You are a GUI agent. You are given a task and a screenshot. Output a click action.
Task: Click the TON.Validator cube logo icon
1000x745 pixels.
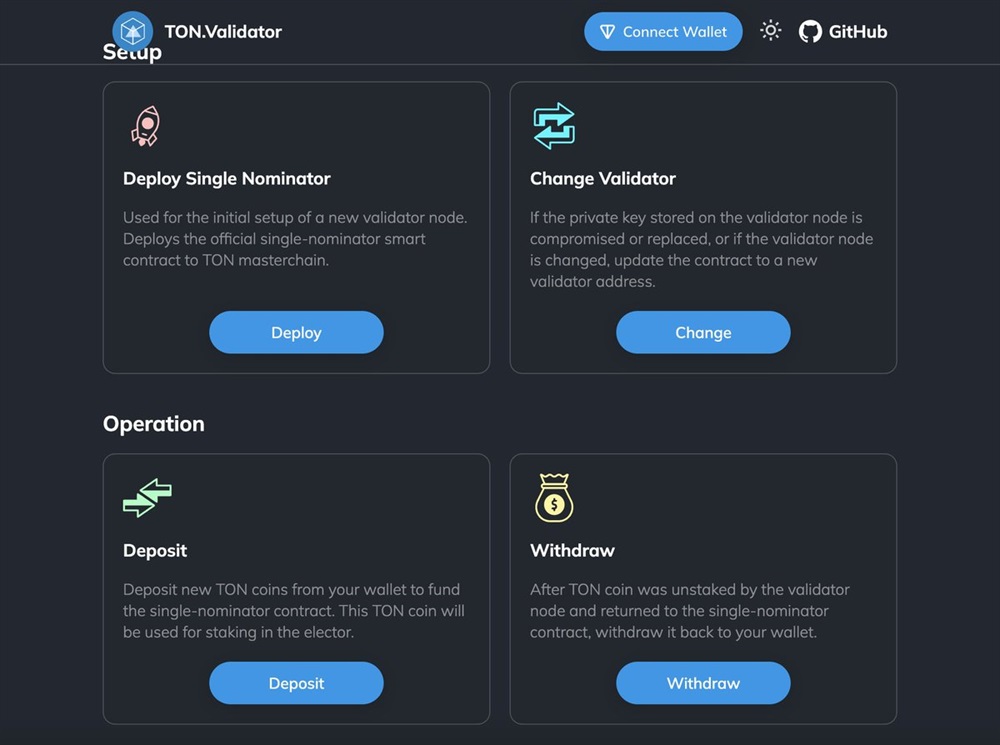pos(132,31)
